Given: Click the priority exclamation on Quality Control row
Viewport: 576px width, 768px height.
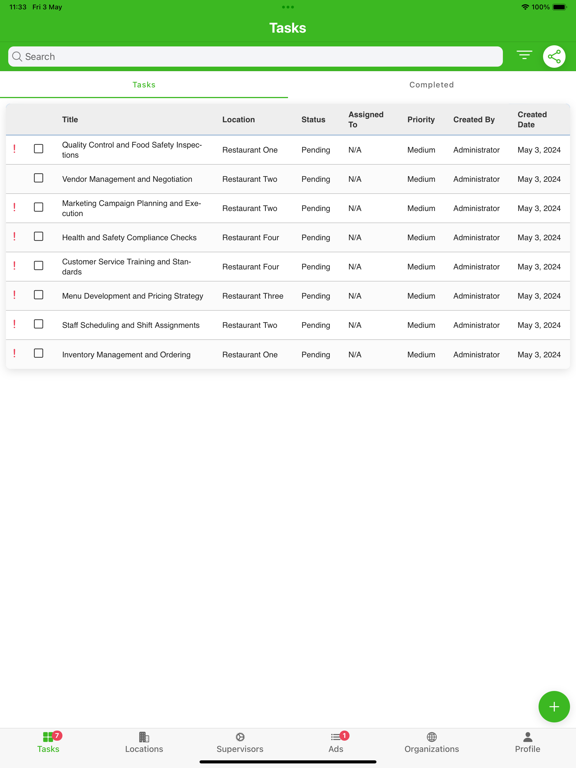Looking at the screenshot, I should click(14, 149).
